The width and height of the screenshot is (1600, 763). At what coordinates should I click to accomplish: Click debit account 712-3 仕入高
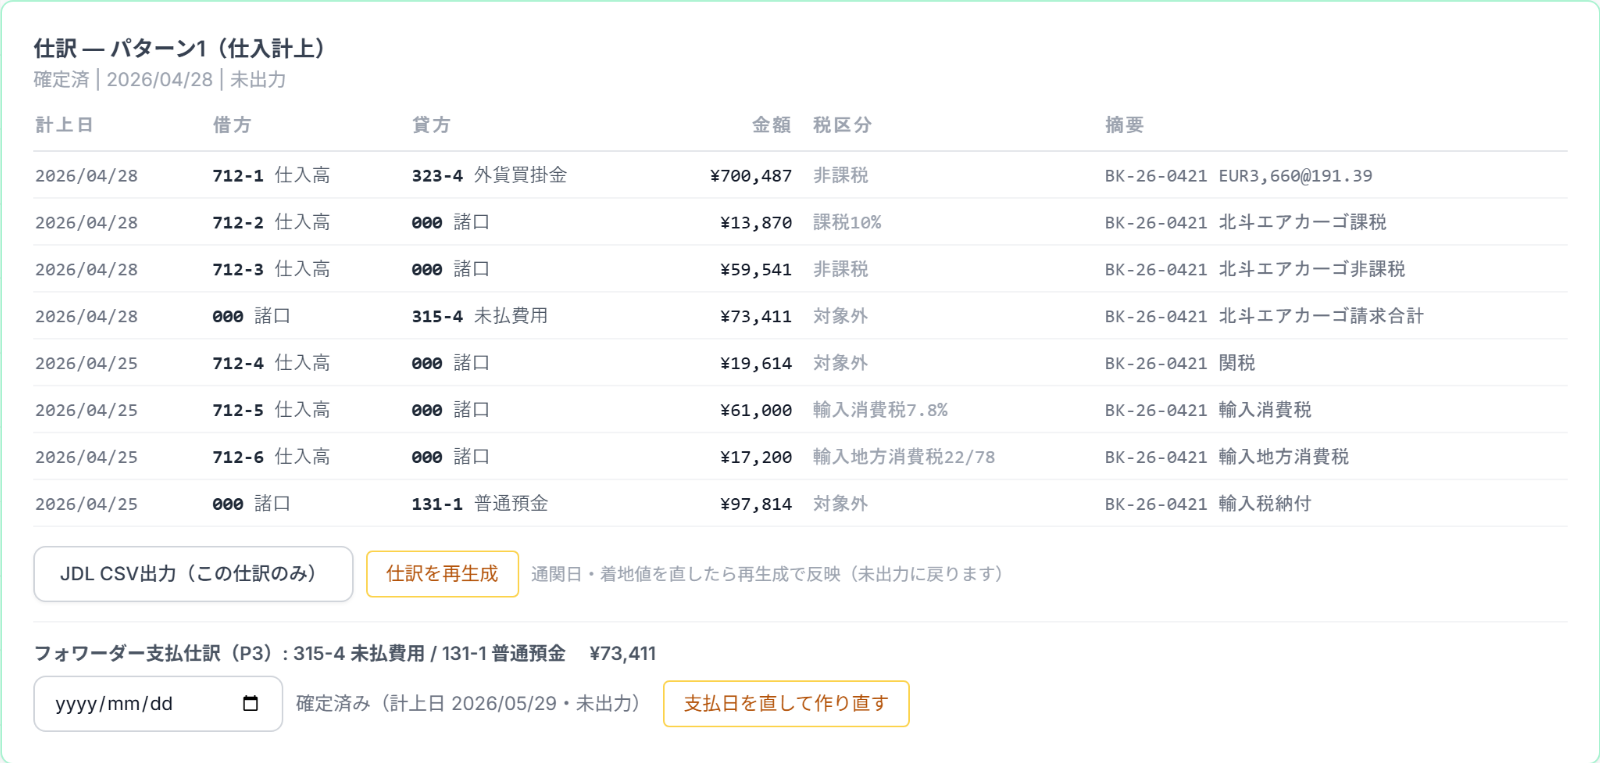tap(271, 270)
